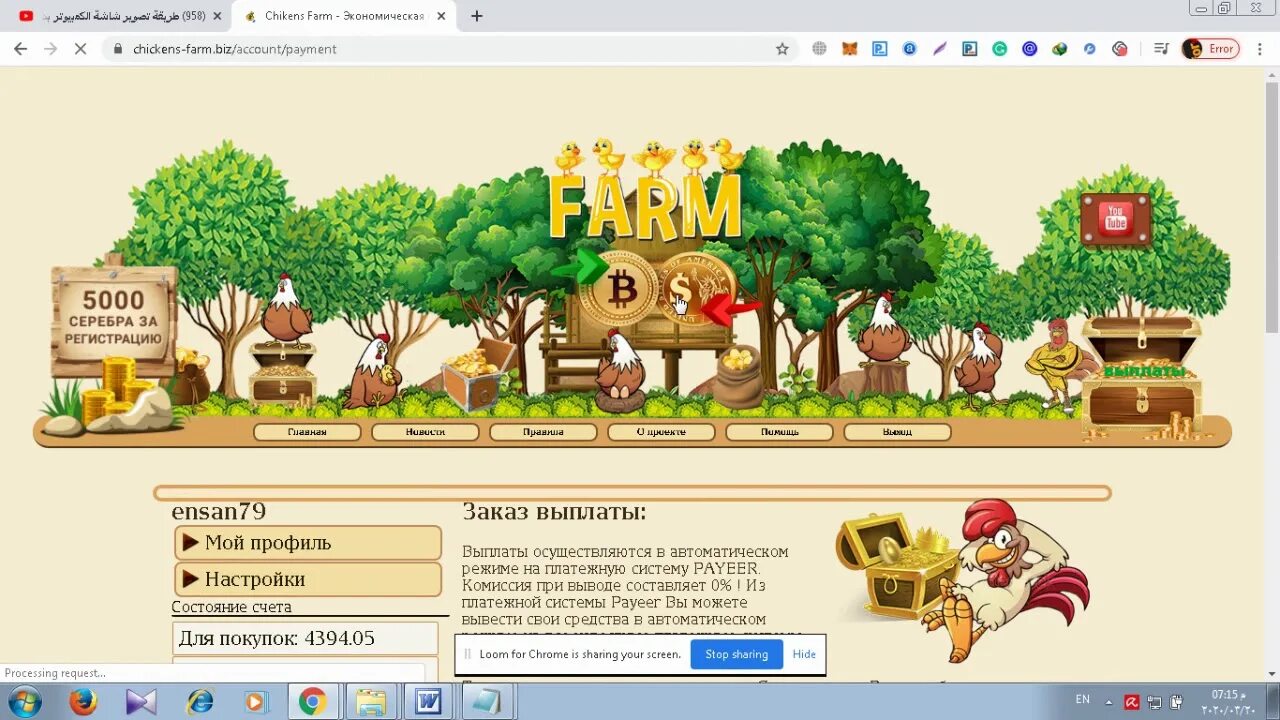Image resolution: width=1280 pixels, height=720 pixels.
Task: Click the address bar URL
Action: 235,48
